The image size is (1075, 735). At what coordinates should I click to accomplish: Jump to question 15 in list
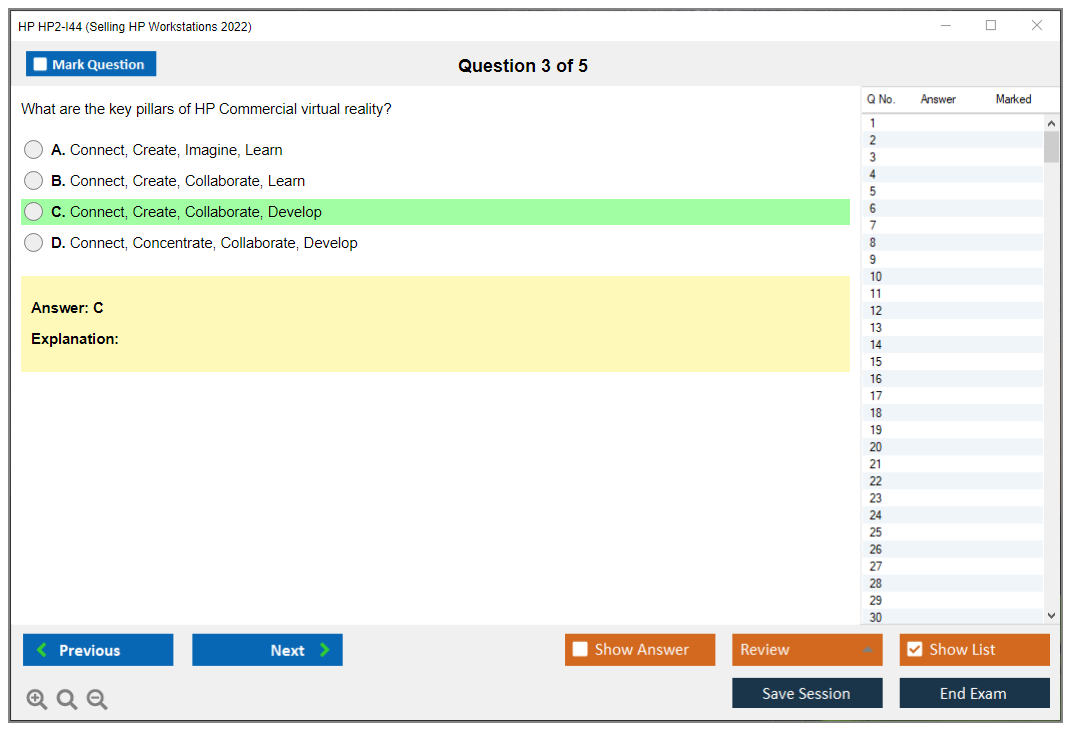coord(876,362)
